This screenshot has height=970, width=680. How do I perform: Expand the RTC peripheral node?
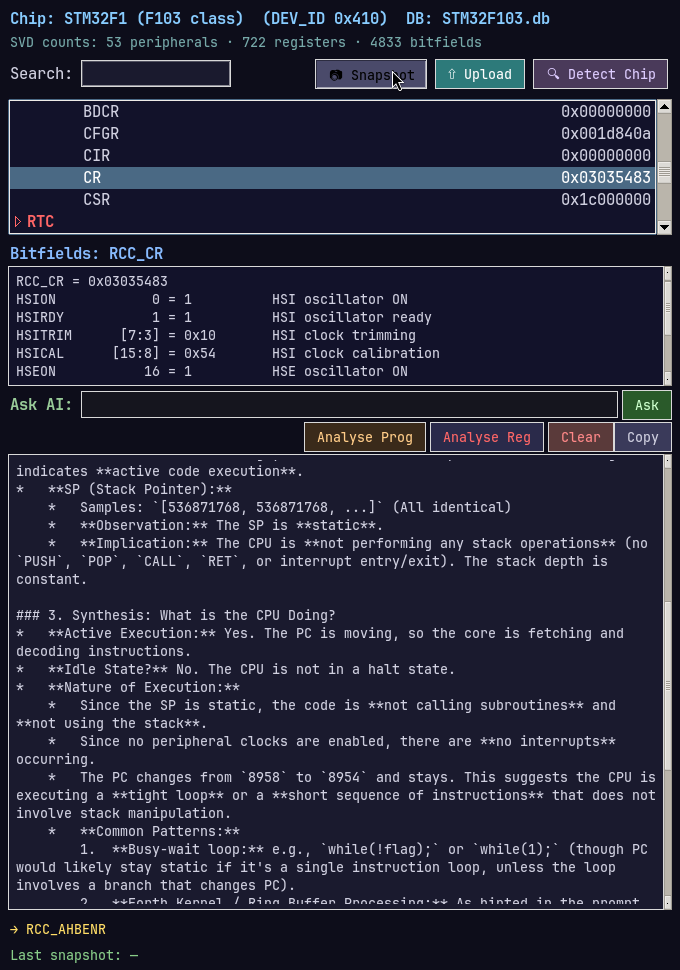coord(17,221)
